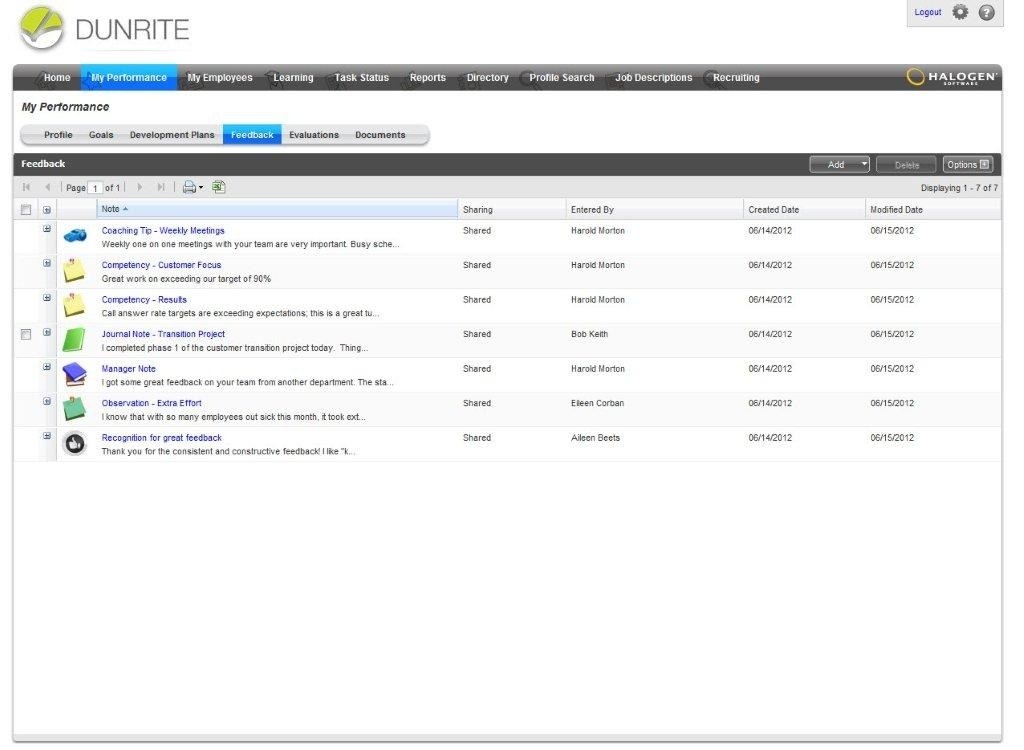Click the Logout link

pos(927,12)
